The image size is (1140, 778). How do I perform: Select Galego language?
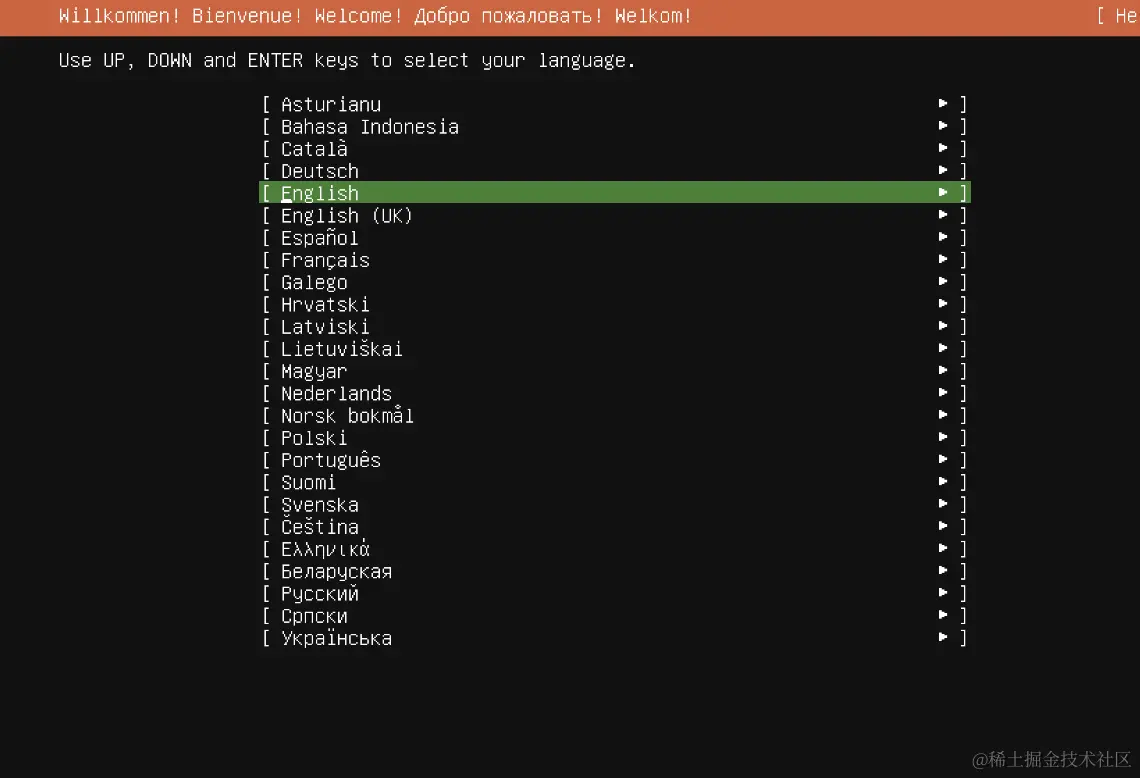click(x=614, y=282)
